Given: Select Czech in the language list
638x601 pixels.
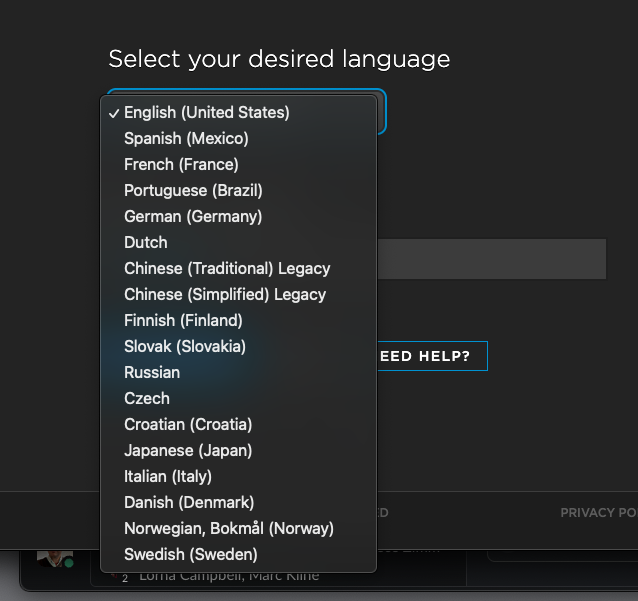Looking at the screenshot, I should coord(146,398).
